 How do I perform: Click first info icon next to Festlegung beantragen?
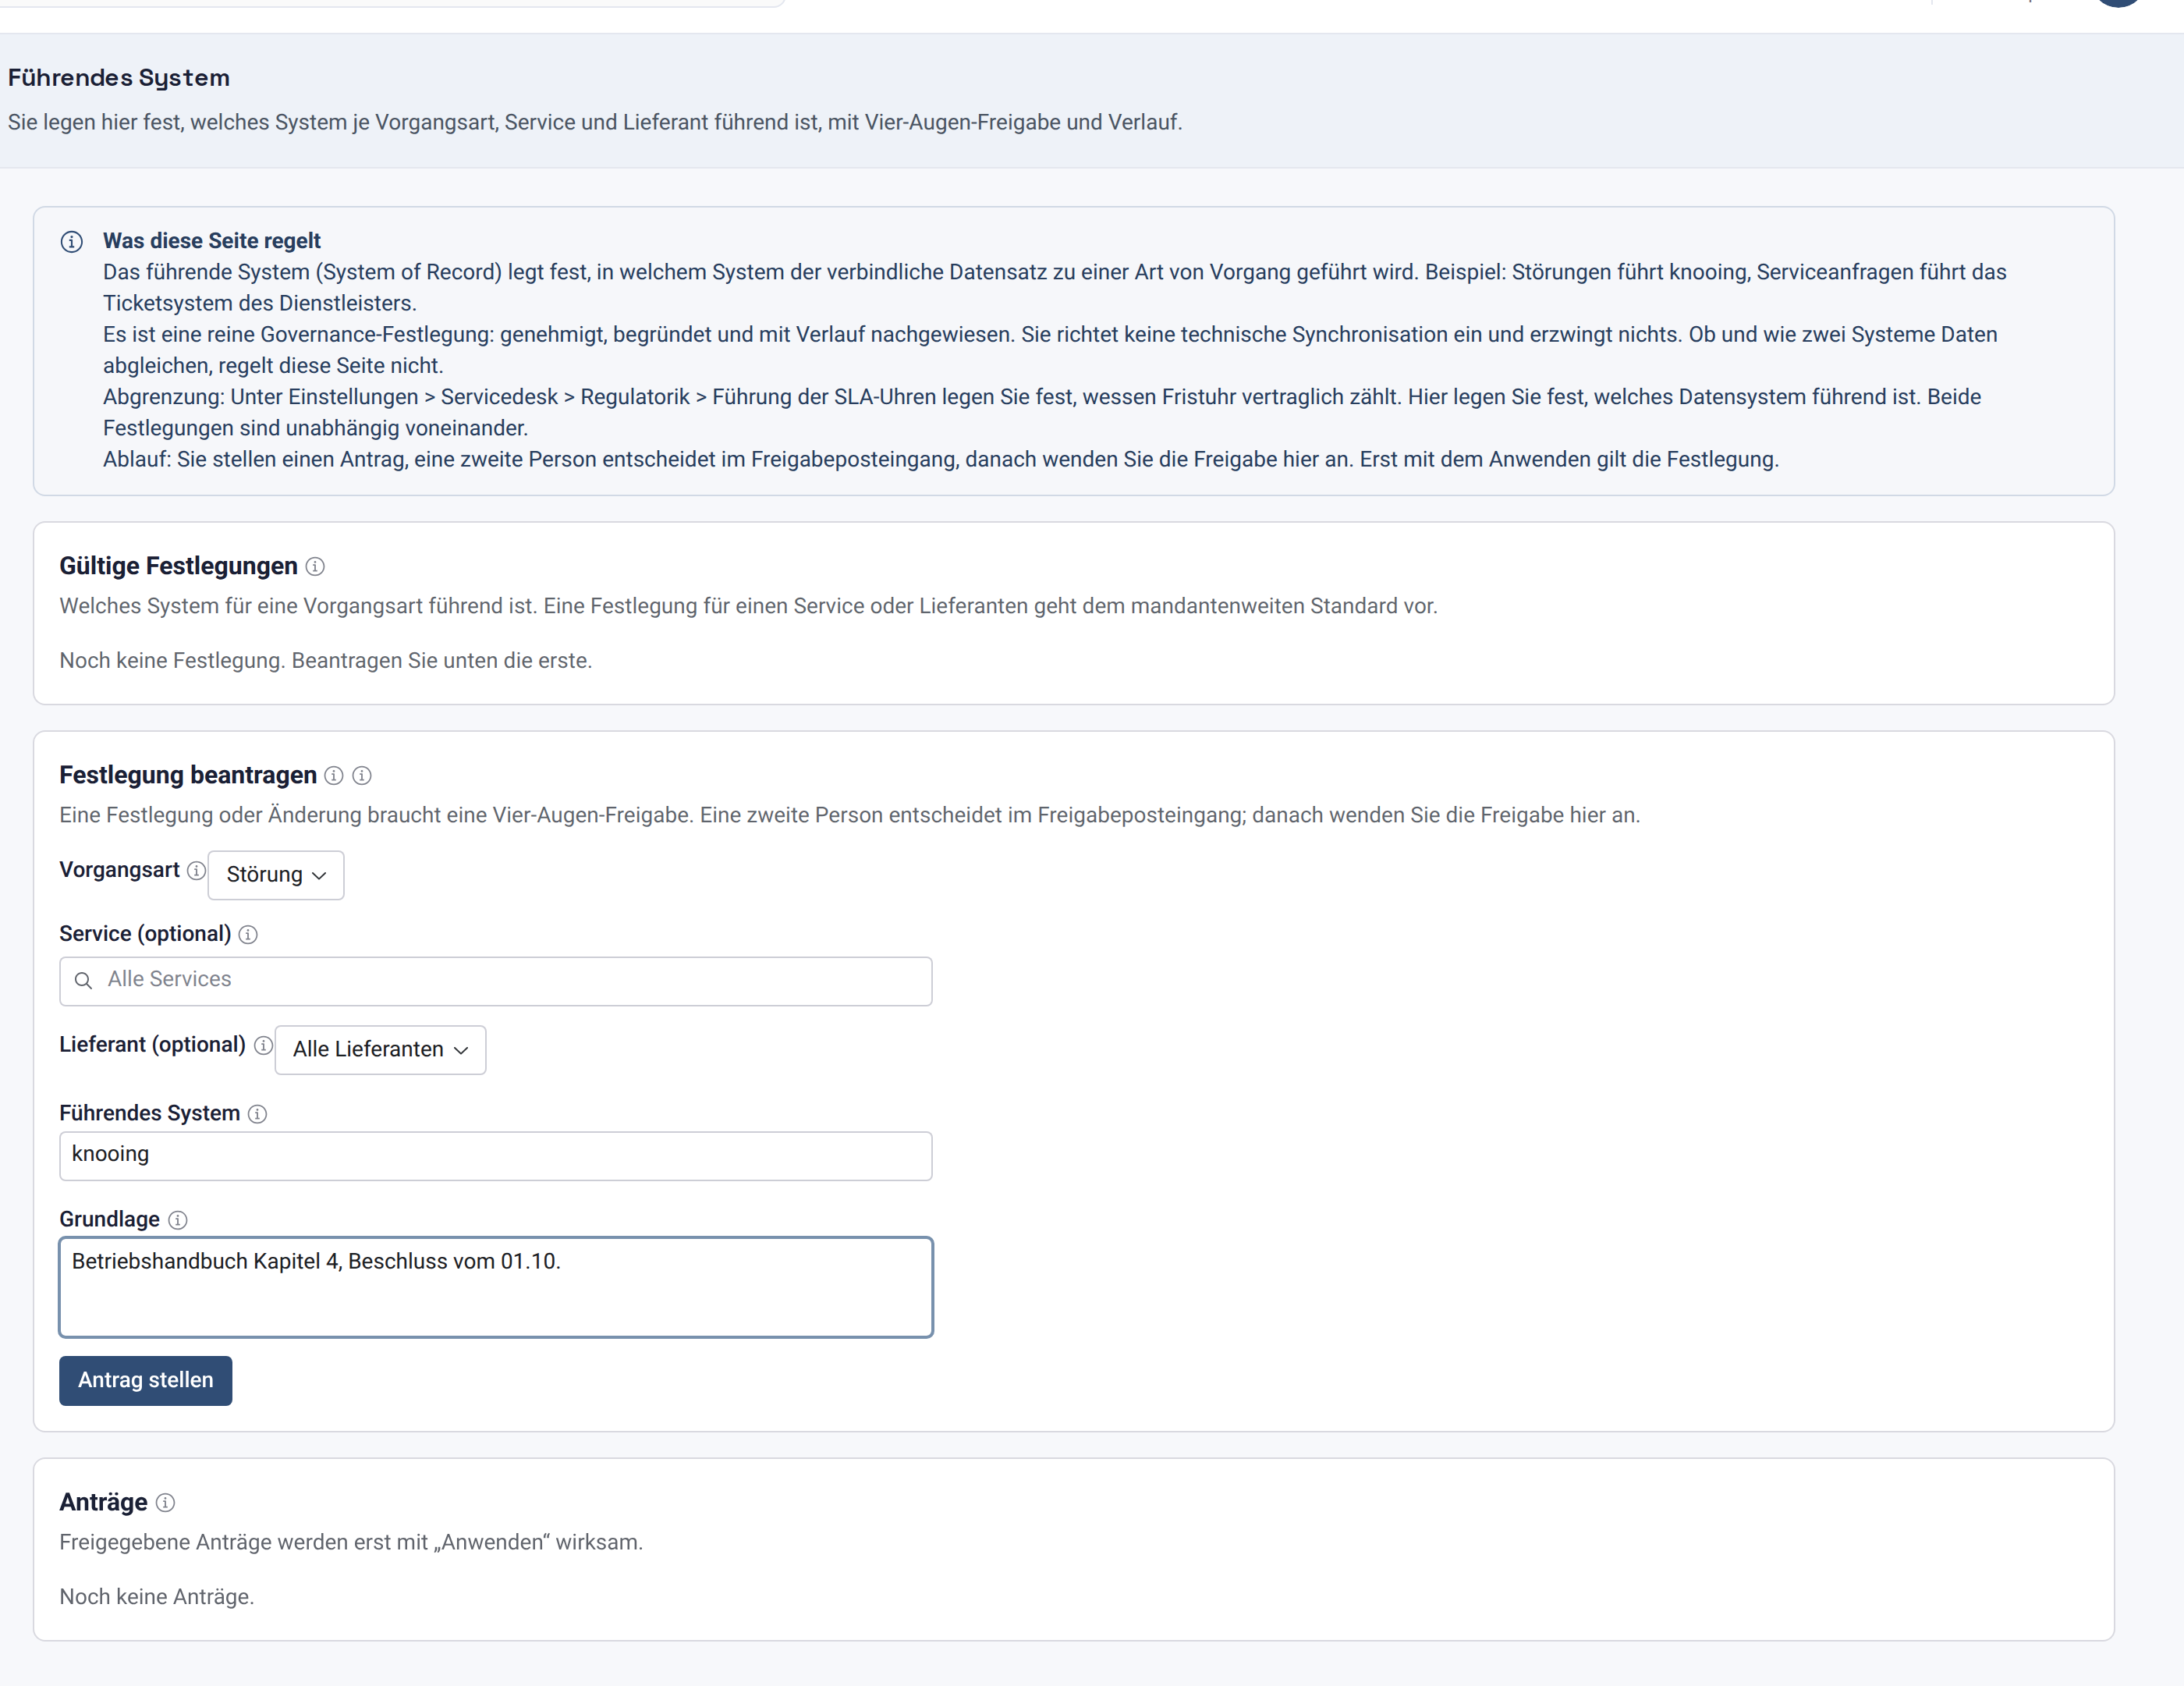334,776
